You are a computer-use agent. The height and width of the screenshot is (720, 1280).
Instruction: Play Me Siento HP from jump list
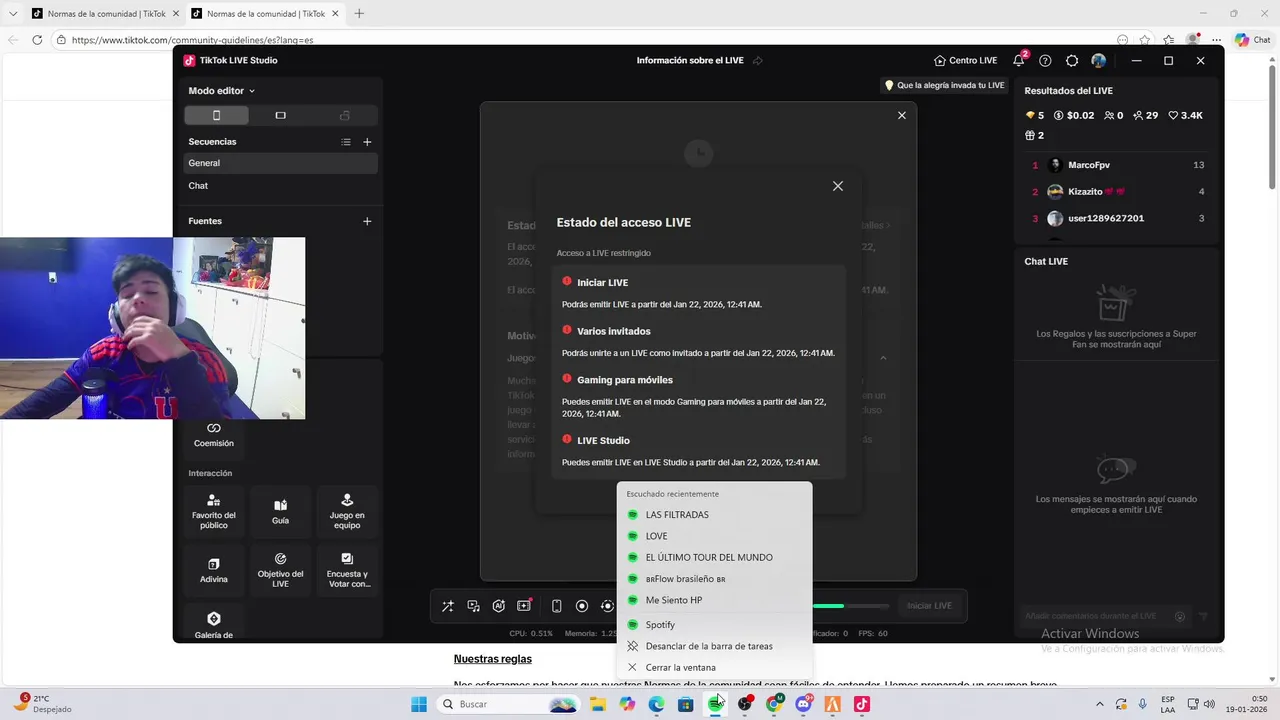(x=714, y=600)
